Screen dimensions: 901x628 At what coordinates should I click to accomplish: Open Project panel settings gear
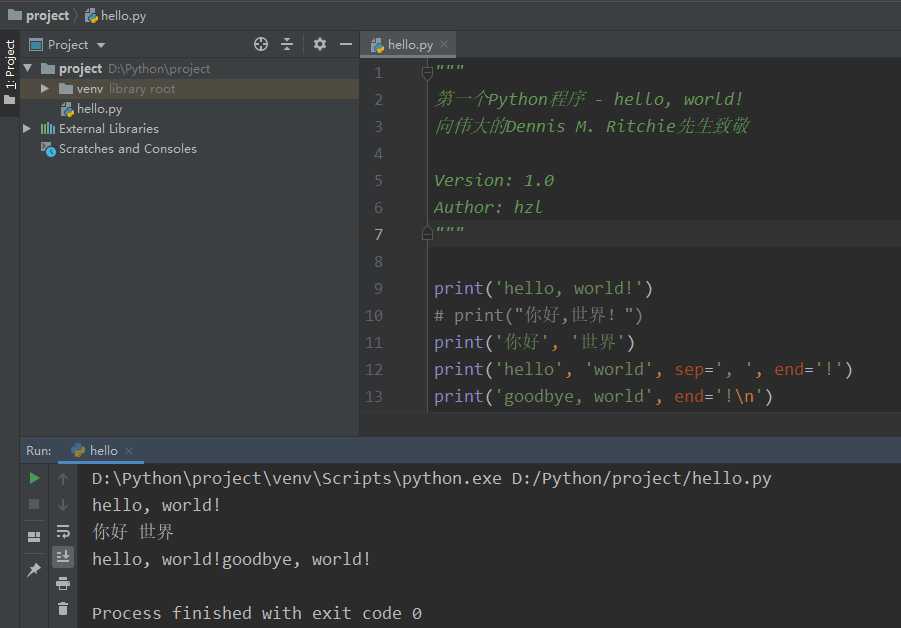click(320, 44)
